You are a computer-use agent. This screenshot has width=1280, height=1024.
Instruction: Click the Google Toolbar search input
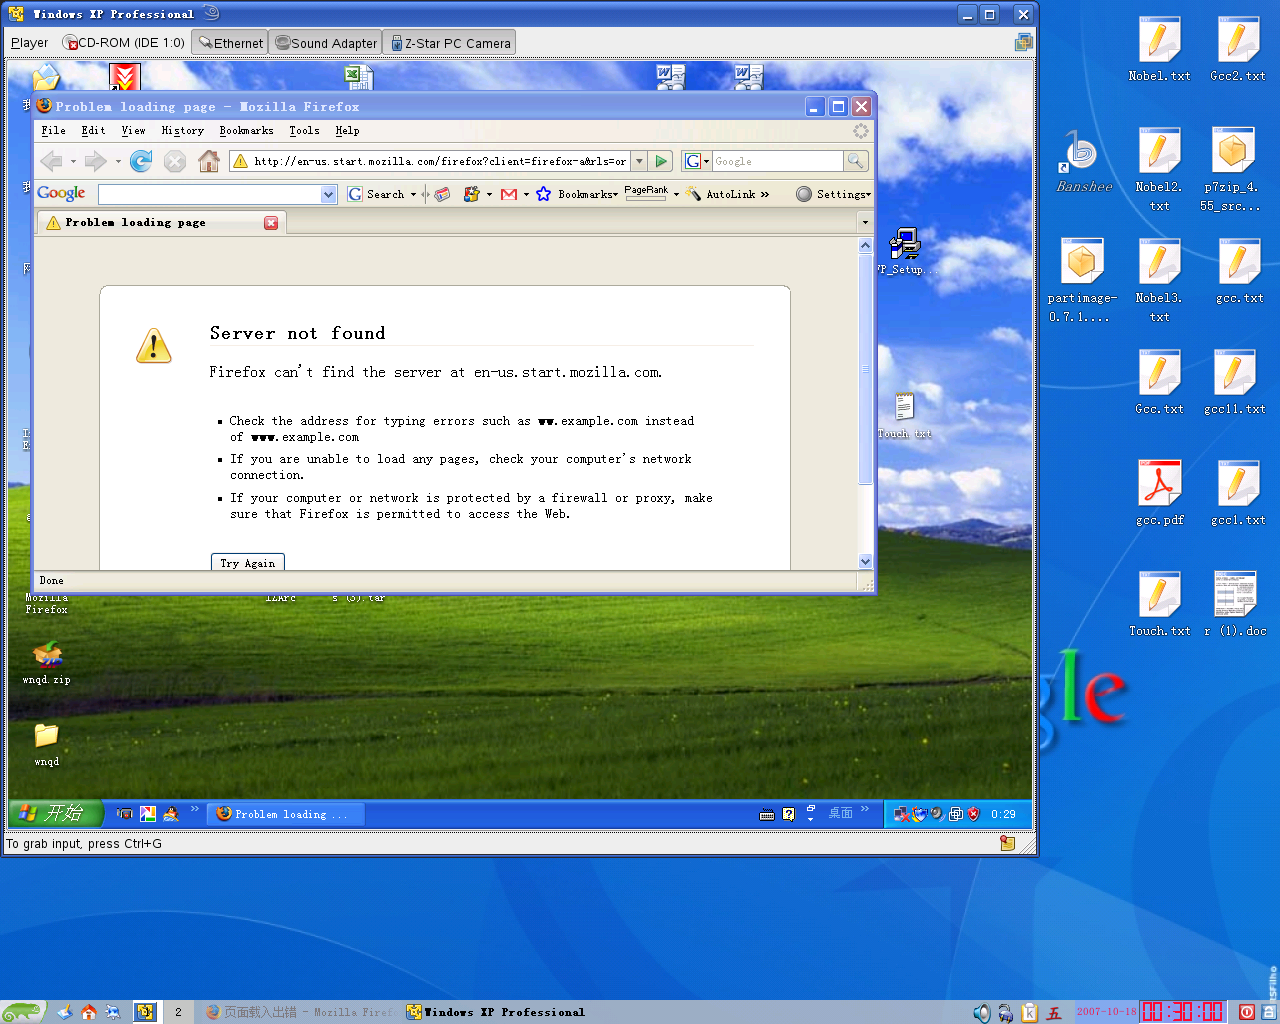tap(210, 194)
